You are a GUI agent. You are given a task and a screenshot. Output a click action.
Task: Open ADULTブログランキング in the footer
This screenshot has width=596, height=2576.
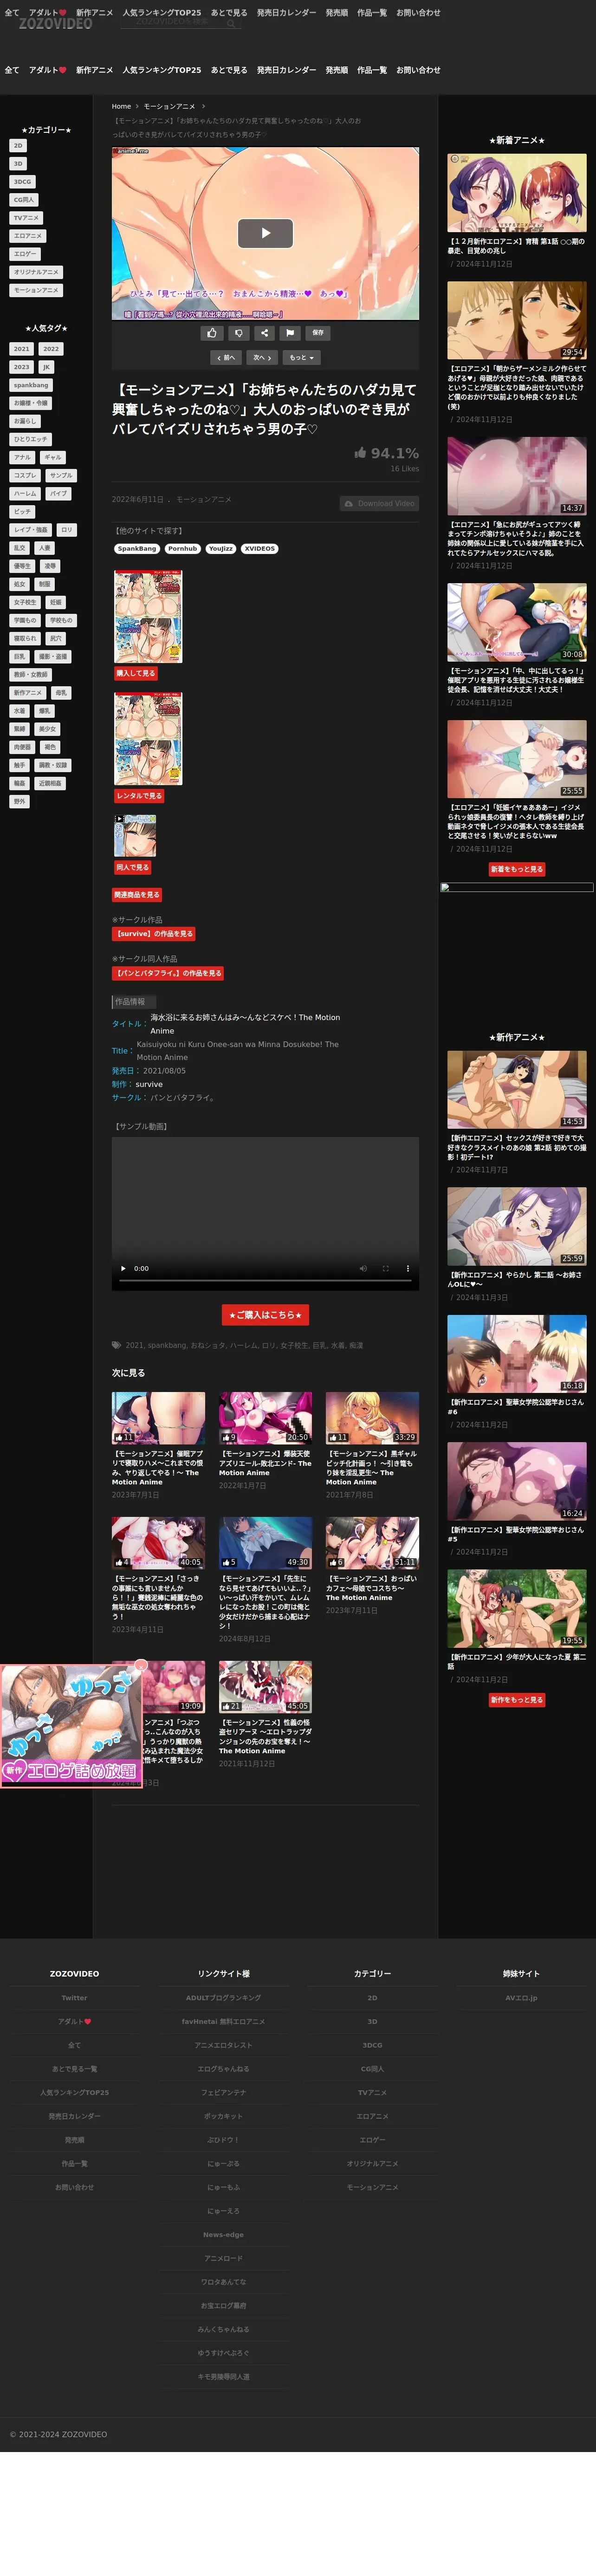[x=223, y=1997]
